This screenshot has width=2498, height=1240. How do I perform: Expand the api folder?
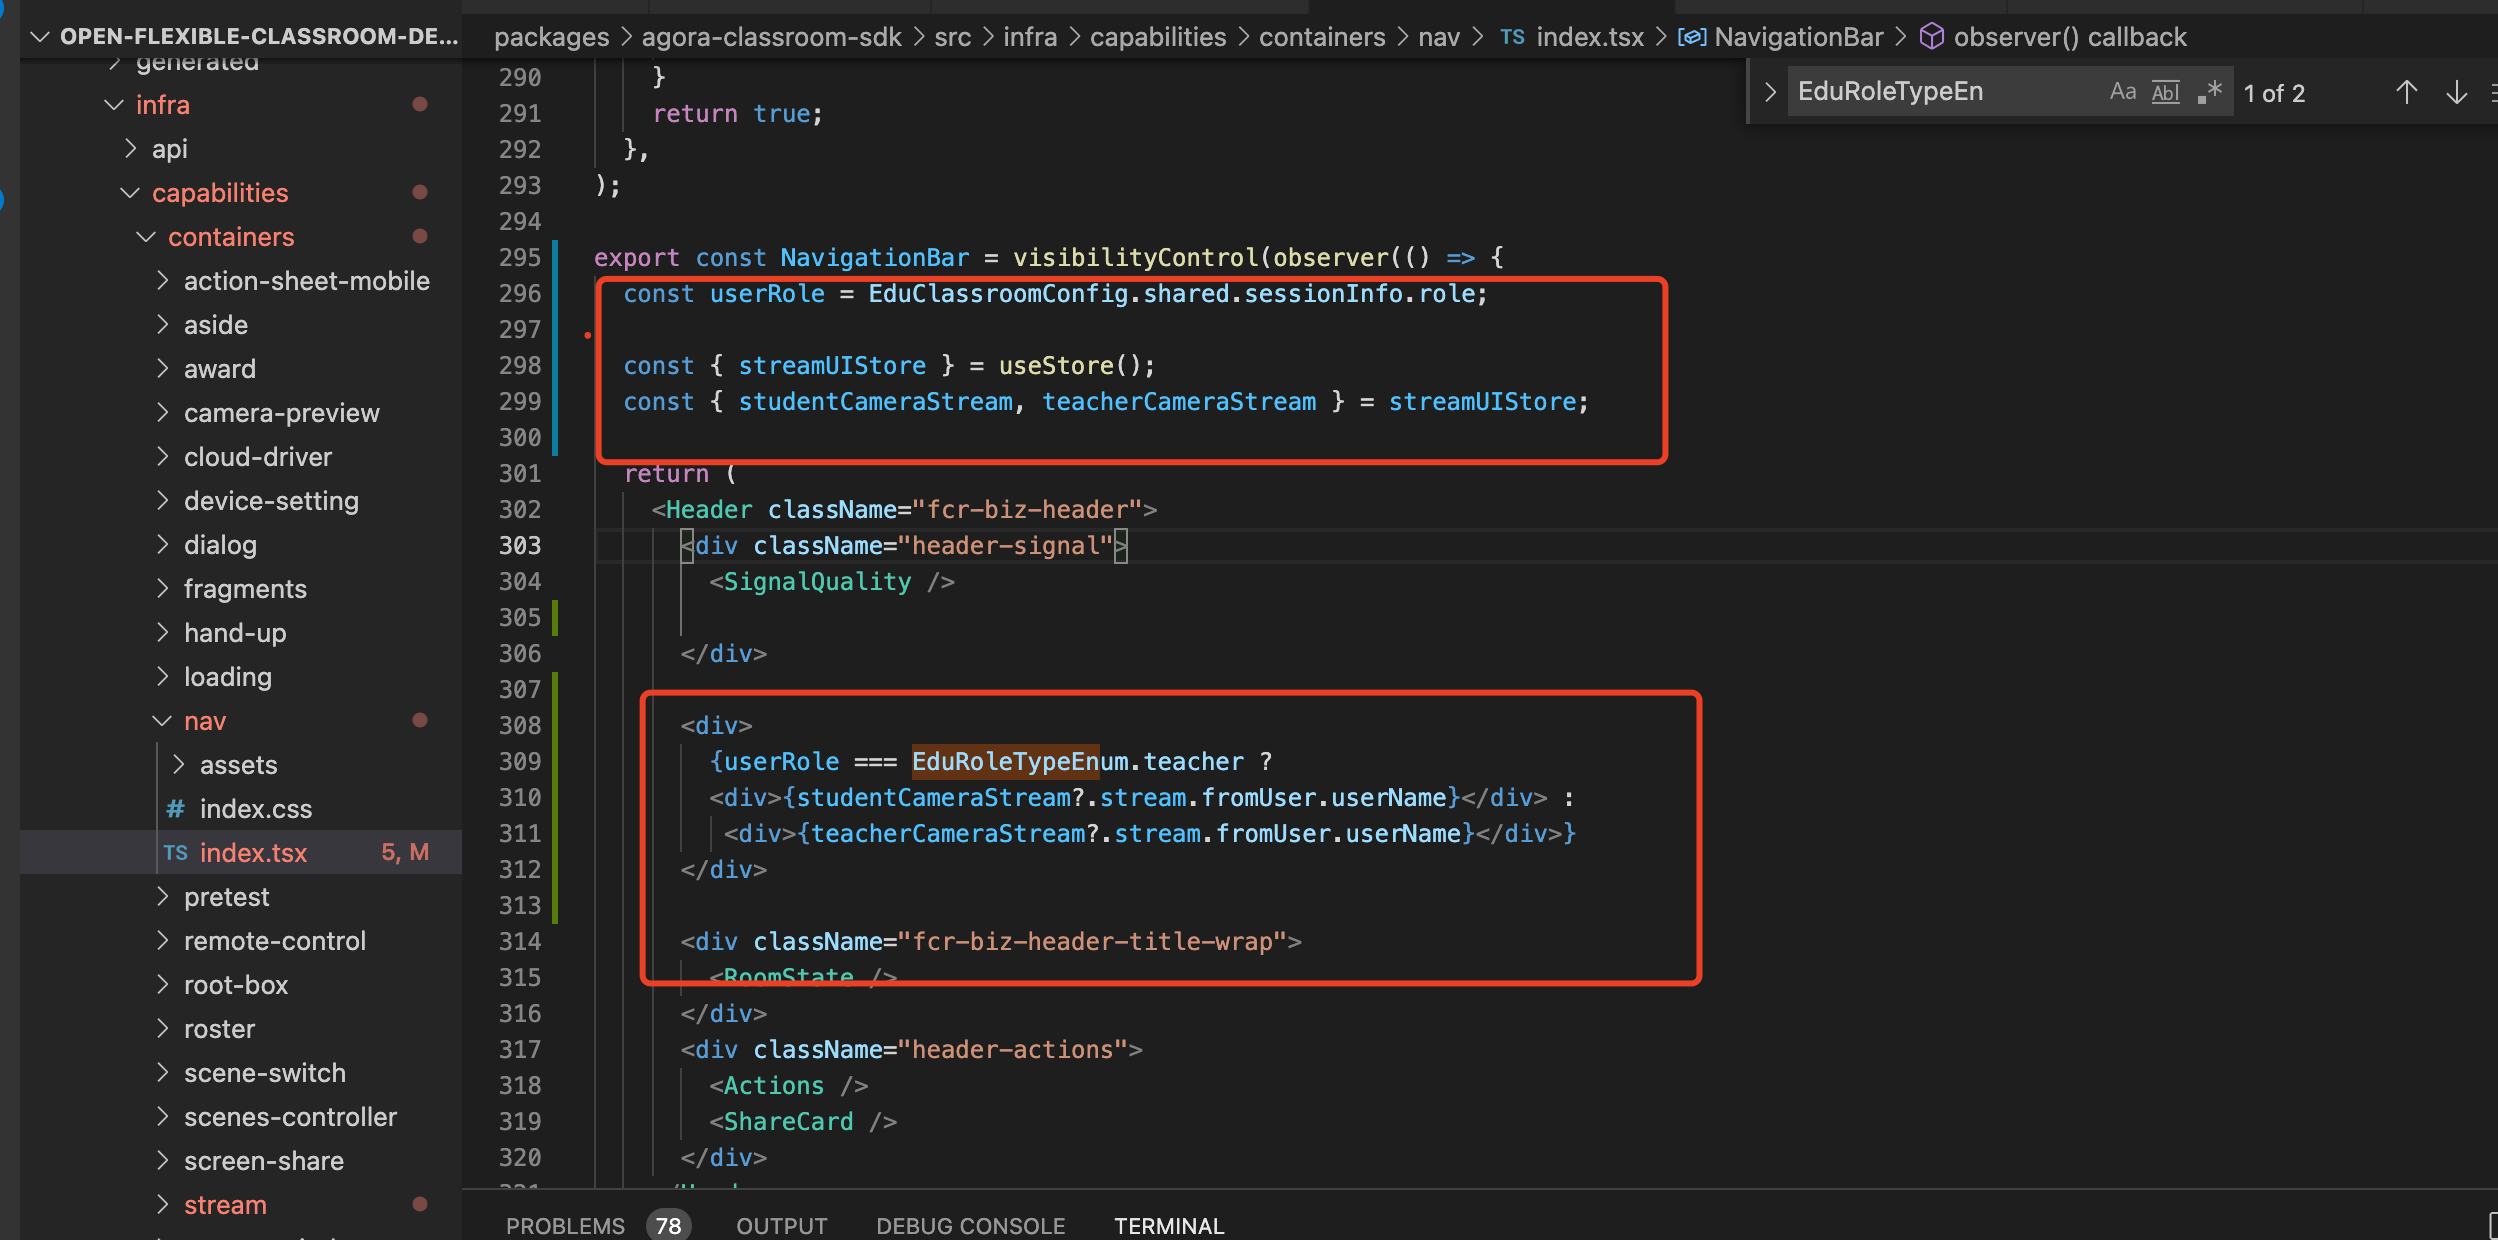[130, 149]
